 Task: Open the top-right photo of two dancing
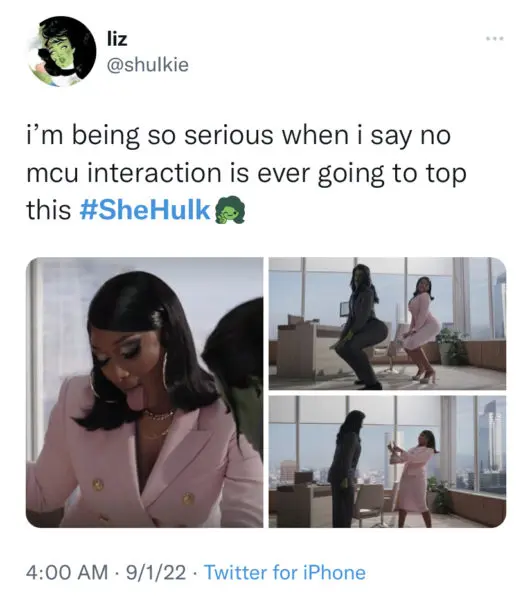tap(387, 324)
